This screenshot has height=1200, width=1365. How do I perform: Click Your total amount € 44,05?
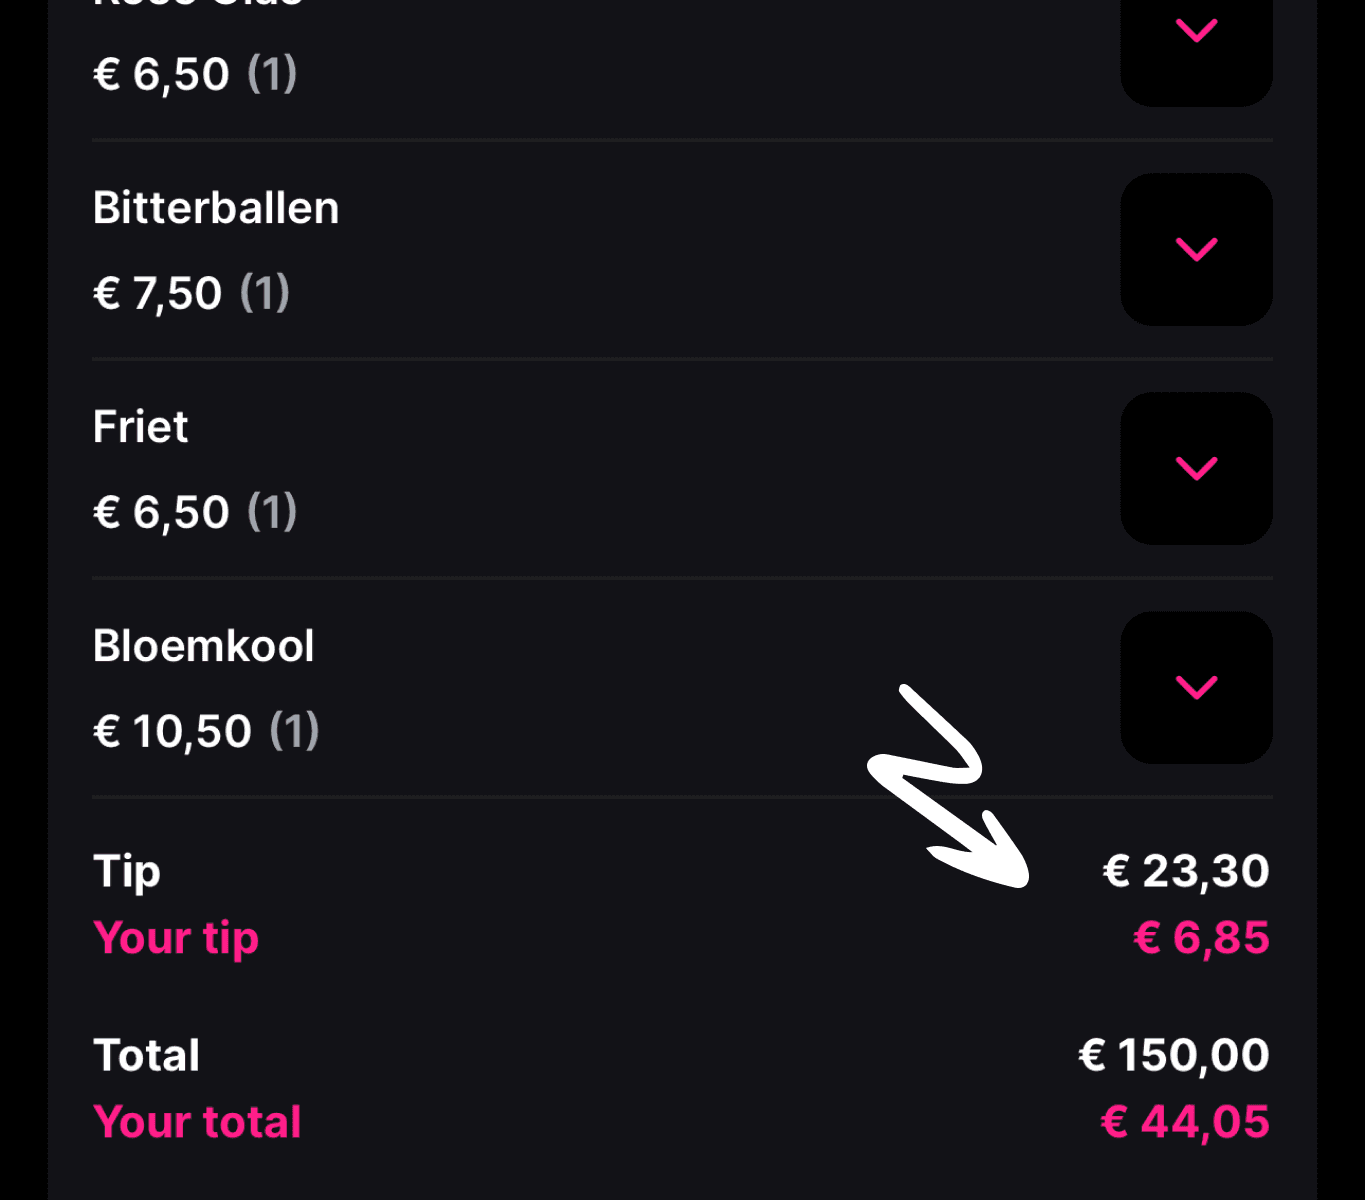click(x=1184, y=1121)
